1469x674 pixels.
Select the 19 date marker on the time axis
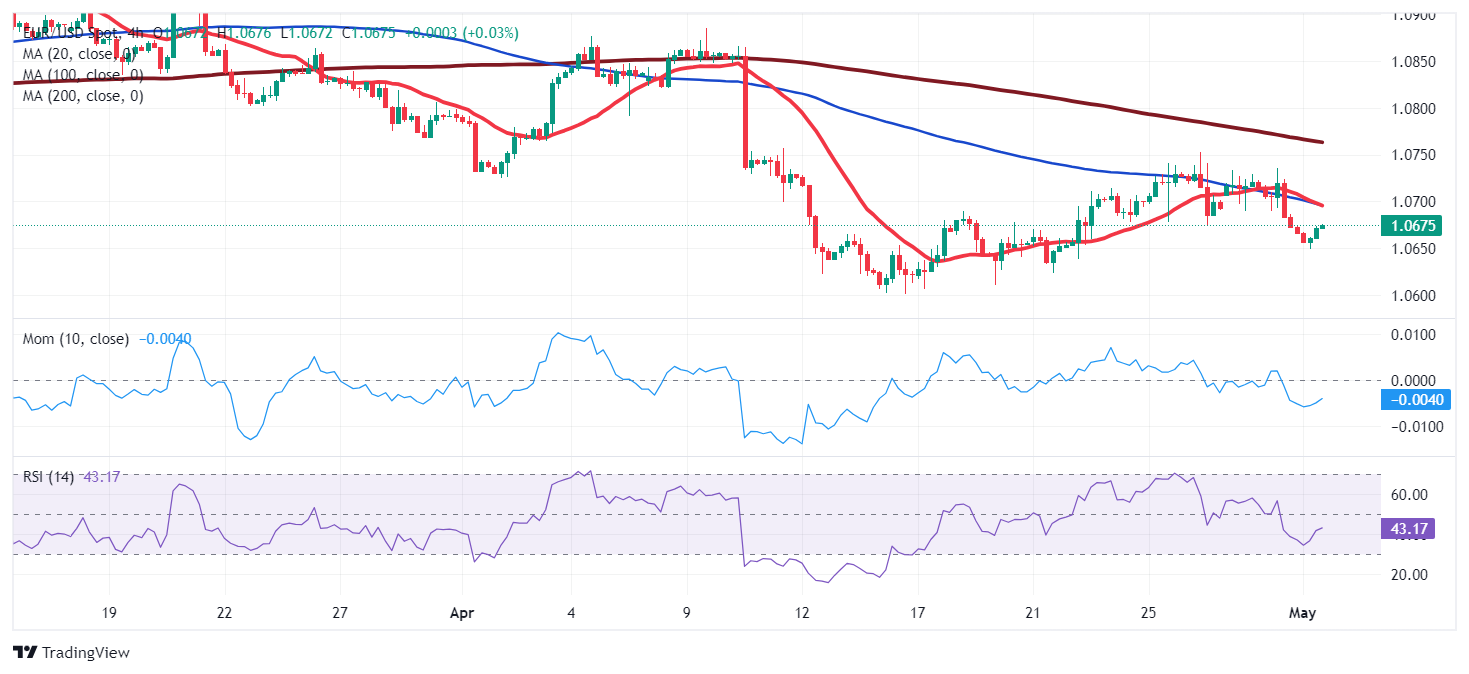[x=109, y=611]
